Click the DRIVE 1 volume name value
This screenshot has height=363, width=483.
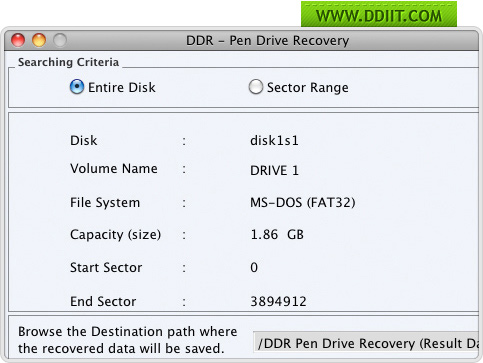274,170
